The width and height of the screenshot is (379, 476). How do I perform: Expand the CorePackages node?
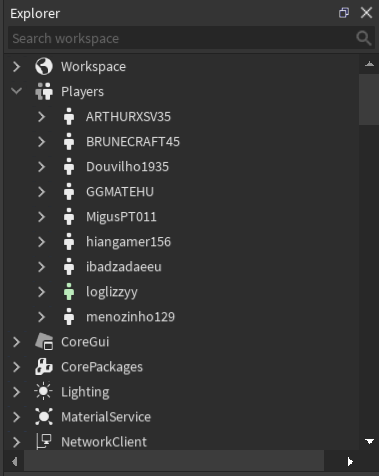(x=16, y=367)
